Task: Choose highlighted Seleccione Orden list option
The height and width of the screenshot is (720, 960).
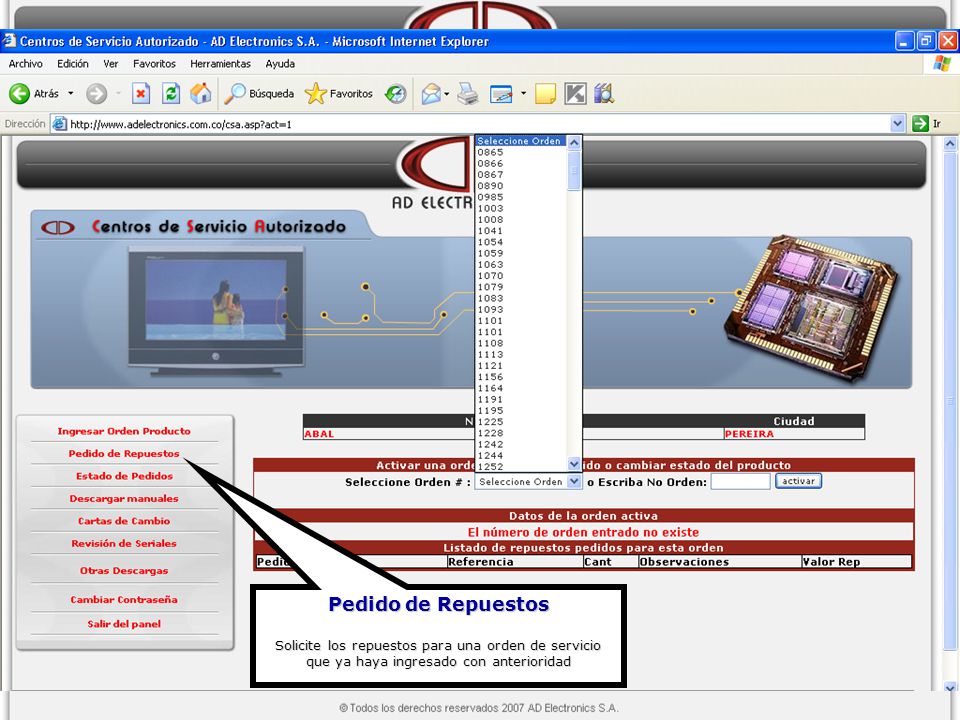Action: coord(521,141)
